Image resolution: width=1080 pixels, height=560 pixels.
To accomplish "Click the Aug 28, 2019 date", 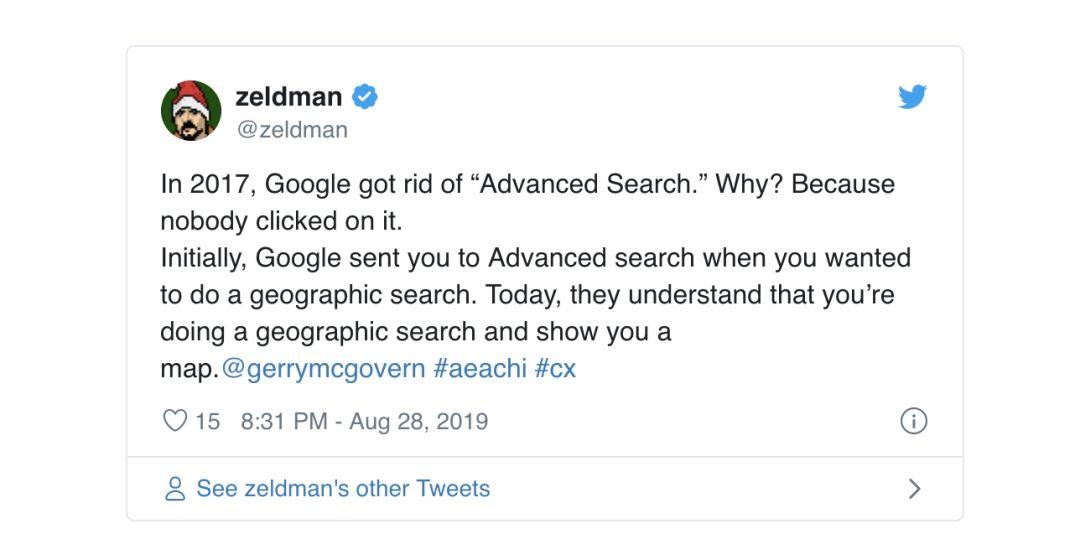I will pos(419,421).
